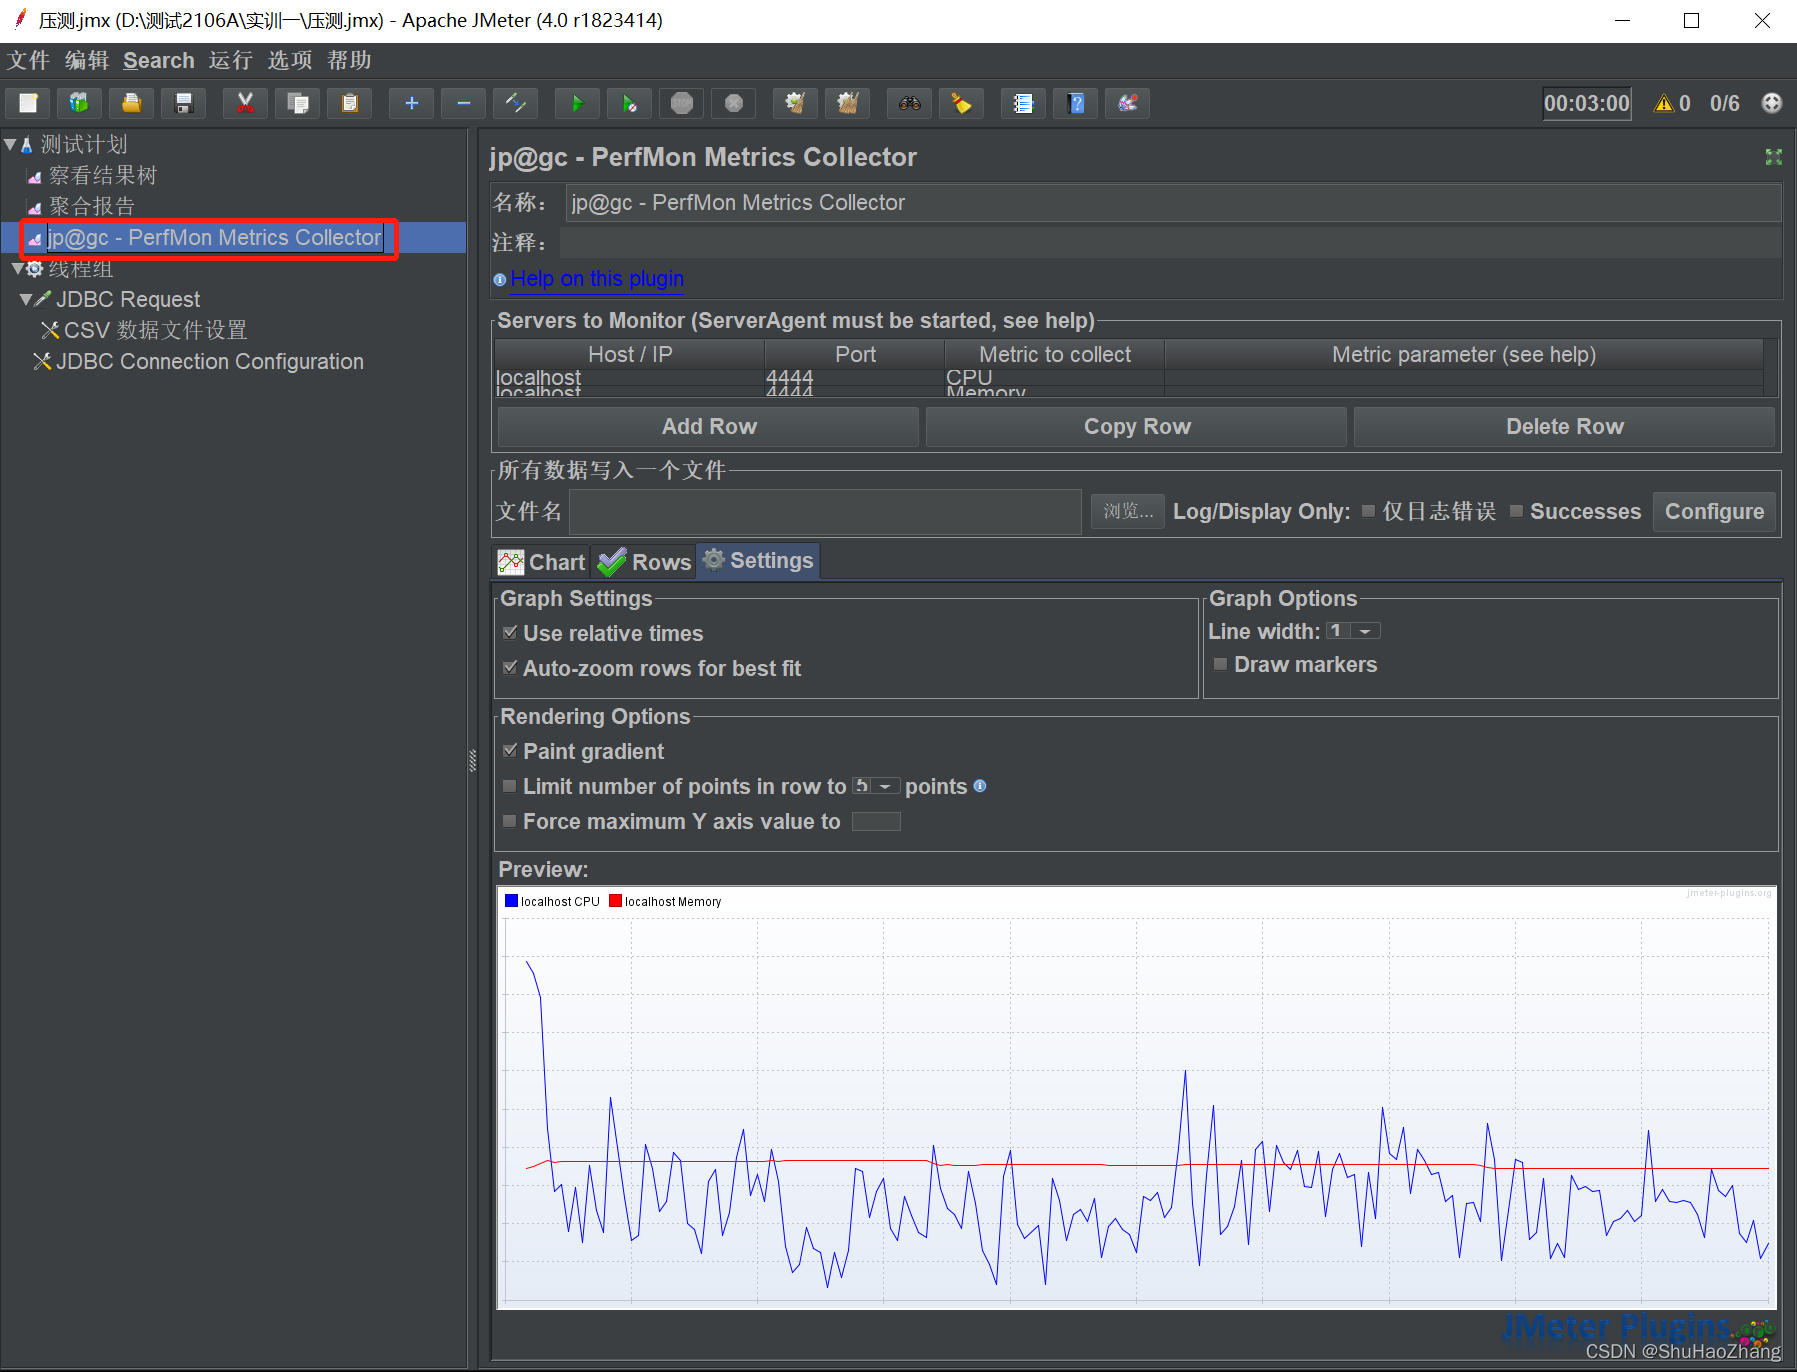1797x1372 pixels.
Task: Click the 注释 comment input field
Action: click(1170, 243)
